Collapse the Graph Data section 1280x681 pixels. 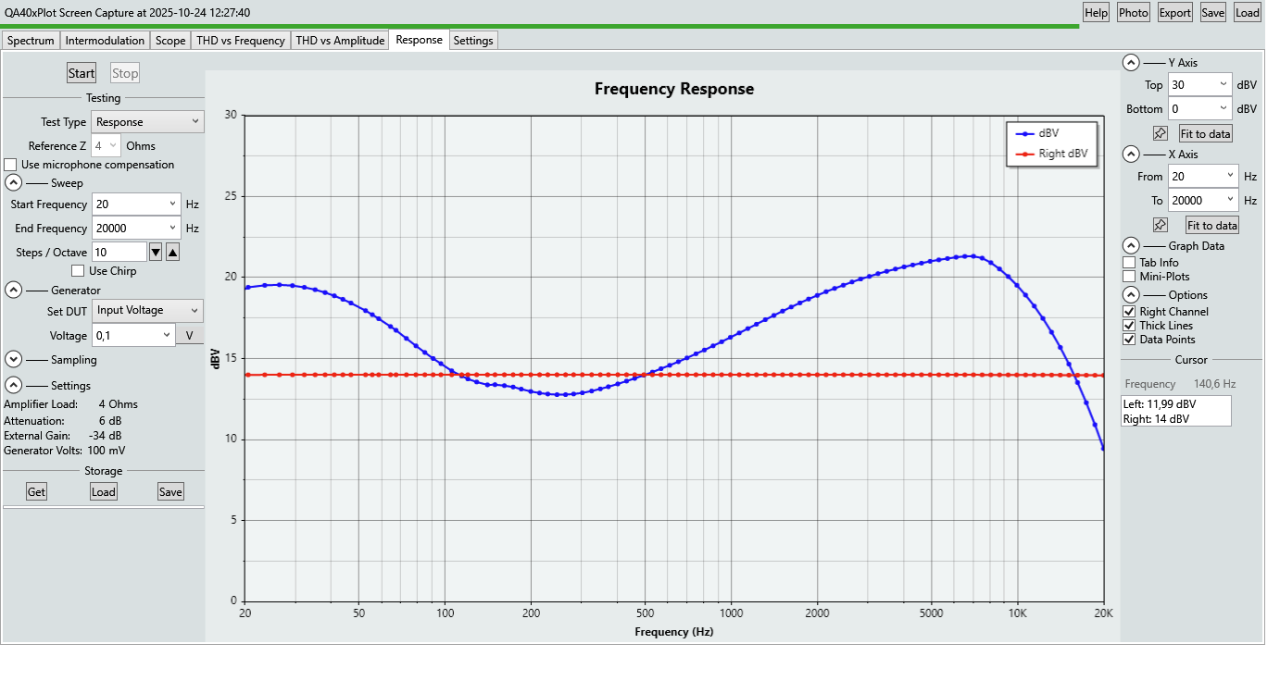click(1130, 246)
